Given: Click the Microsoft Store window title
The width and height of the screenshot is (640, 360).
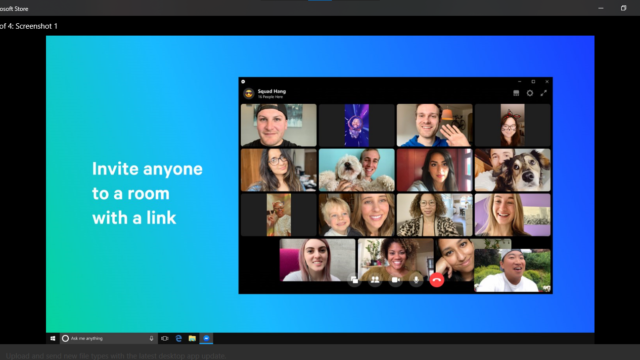Looking at the screenshot, I should click(14, 9).
